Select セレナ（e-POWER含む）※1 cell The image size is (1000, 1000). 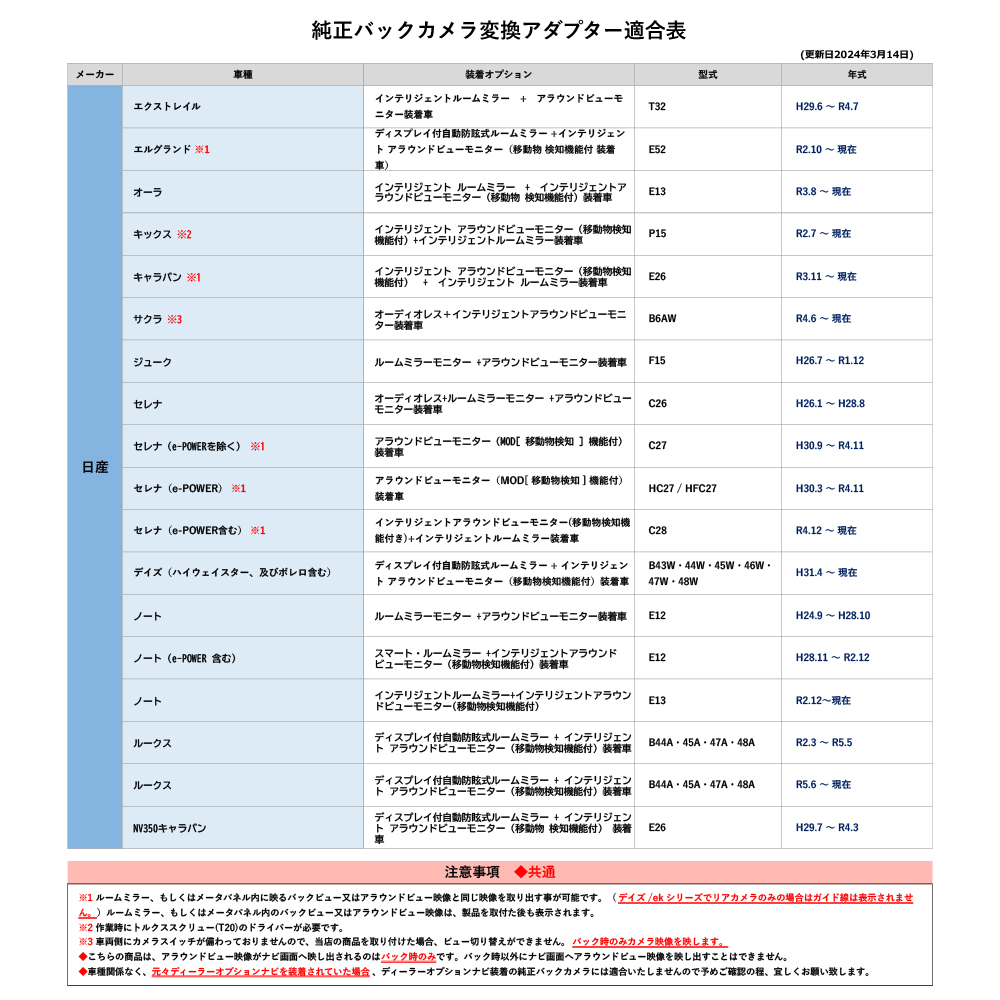[x=243, y=530]
